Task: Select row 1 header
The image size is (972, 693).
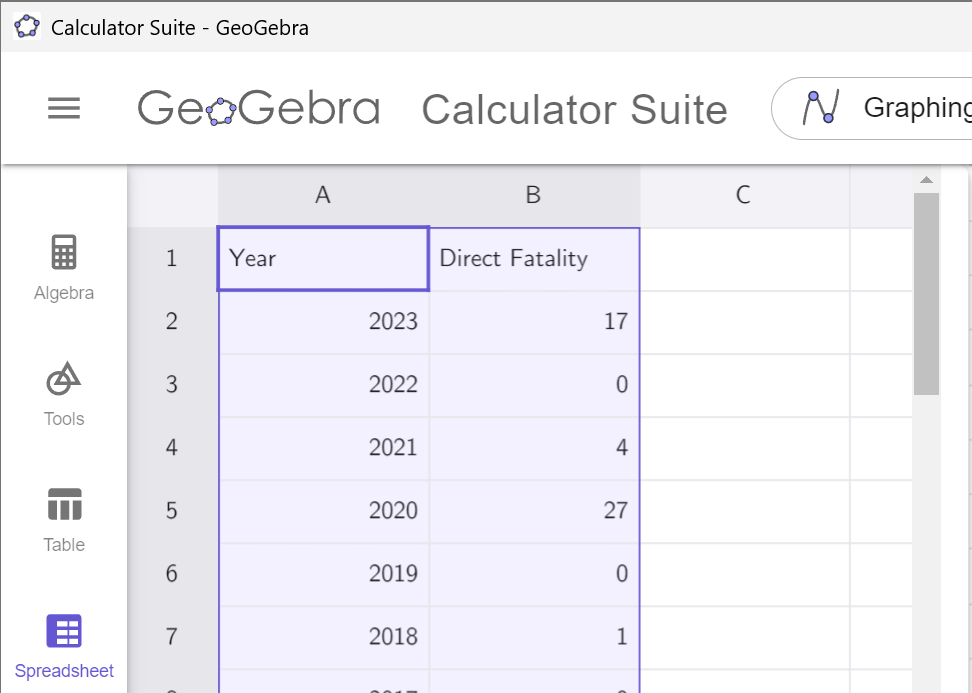Action: pos(172,258)
